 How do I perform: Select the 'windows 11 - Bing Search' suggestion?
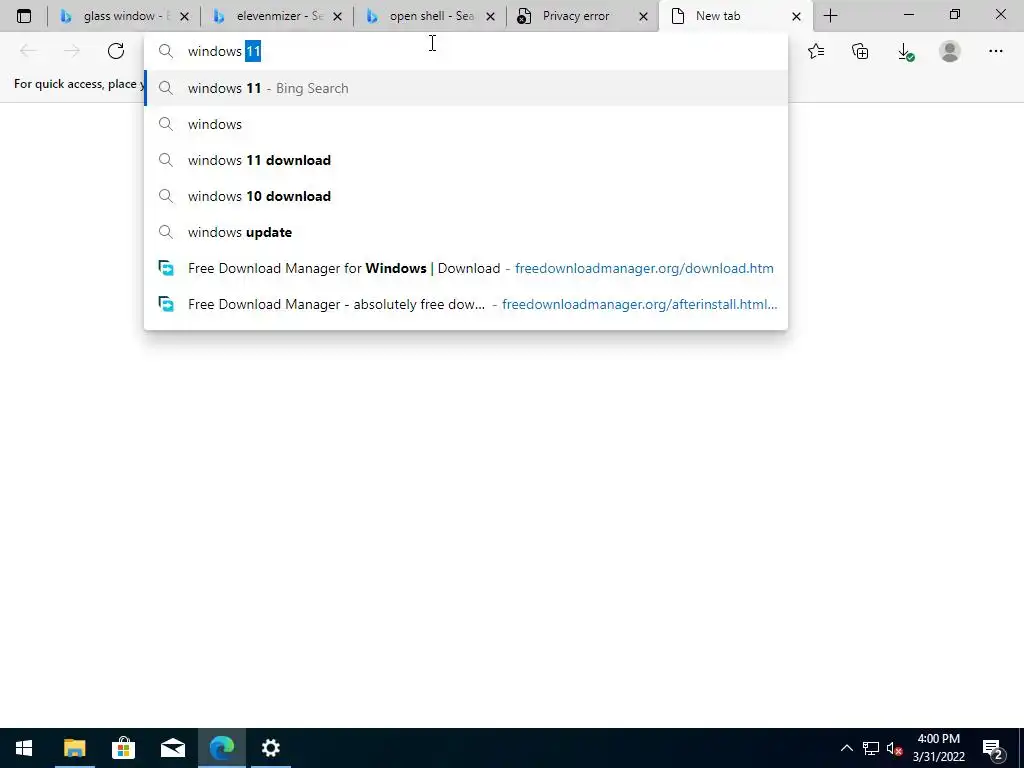466,88
